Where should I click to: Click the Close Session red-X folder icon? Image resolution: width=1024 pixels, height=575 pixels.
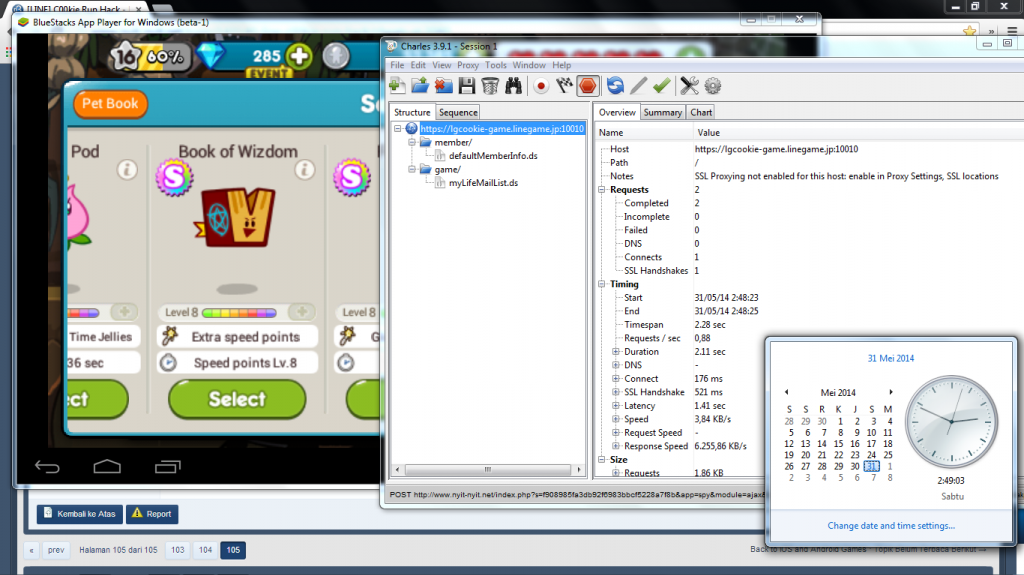(443, 86)
